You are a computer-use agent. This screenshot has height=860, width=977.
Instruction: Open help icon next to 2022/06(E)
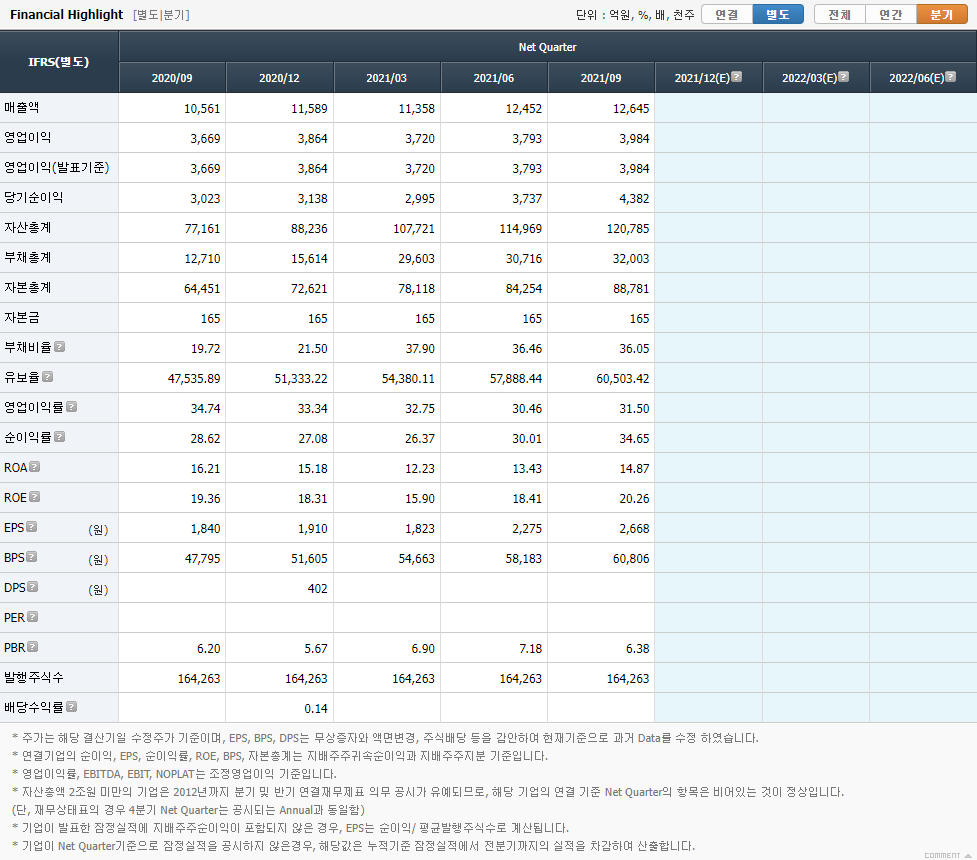(951, 77)
